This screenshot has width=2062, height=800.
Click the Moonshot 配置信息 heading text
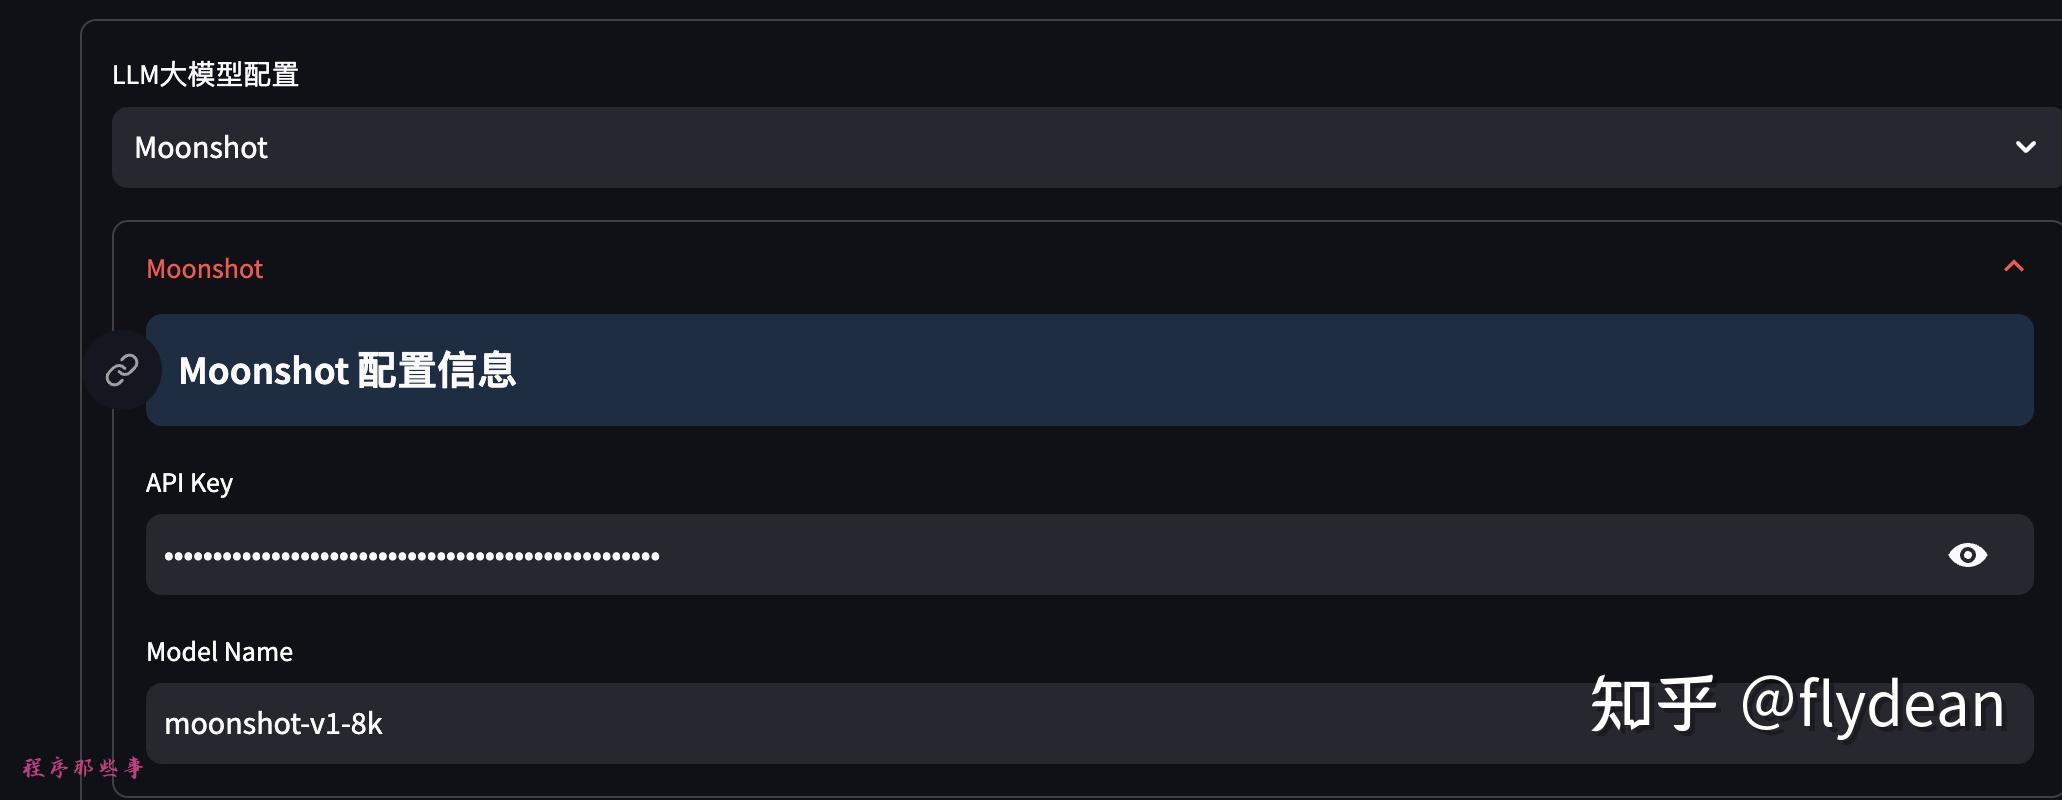coord(347,371)
